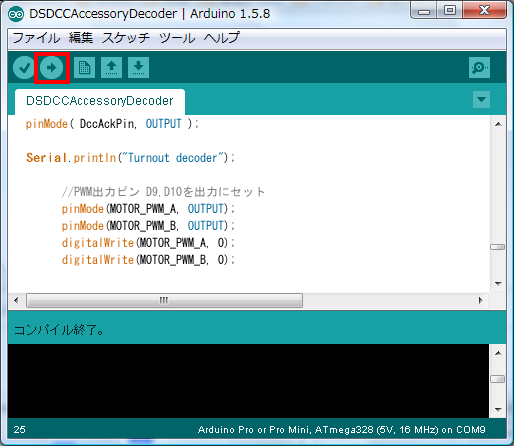Open the Serial Monitor magnifier icon
This screenshot has height=446, width=514.
(x=479, y=68)
